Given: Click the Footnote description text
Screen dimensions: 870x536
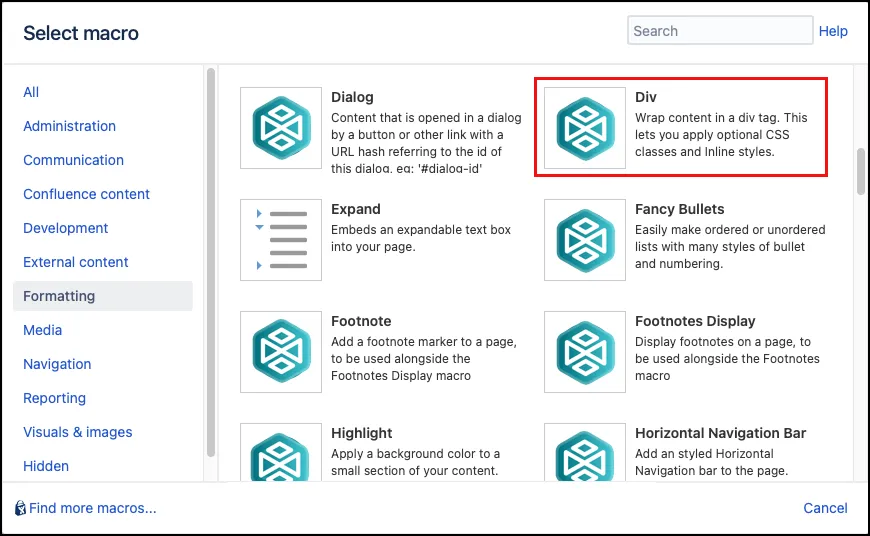Looking at the screenshot, I should [424, 359].
